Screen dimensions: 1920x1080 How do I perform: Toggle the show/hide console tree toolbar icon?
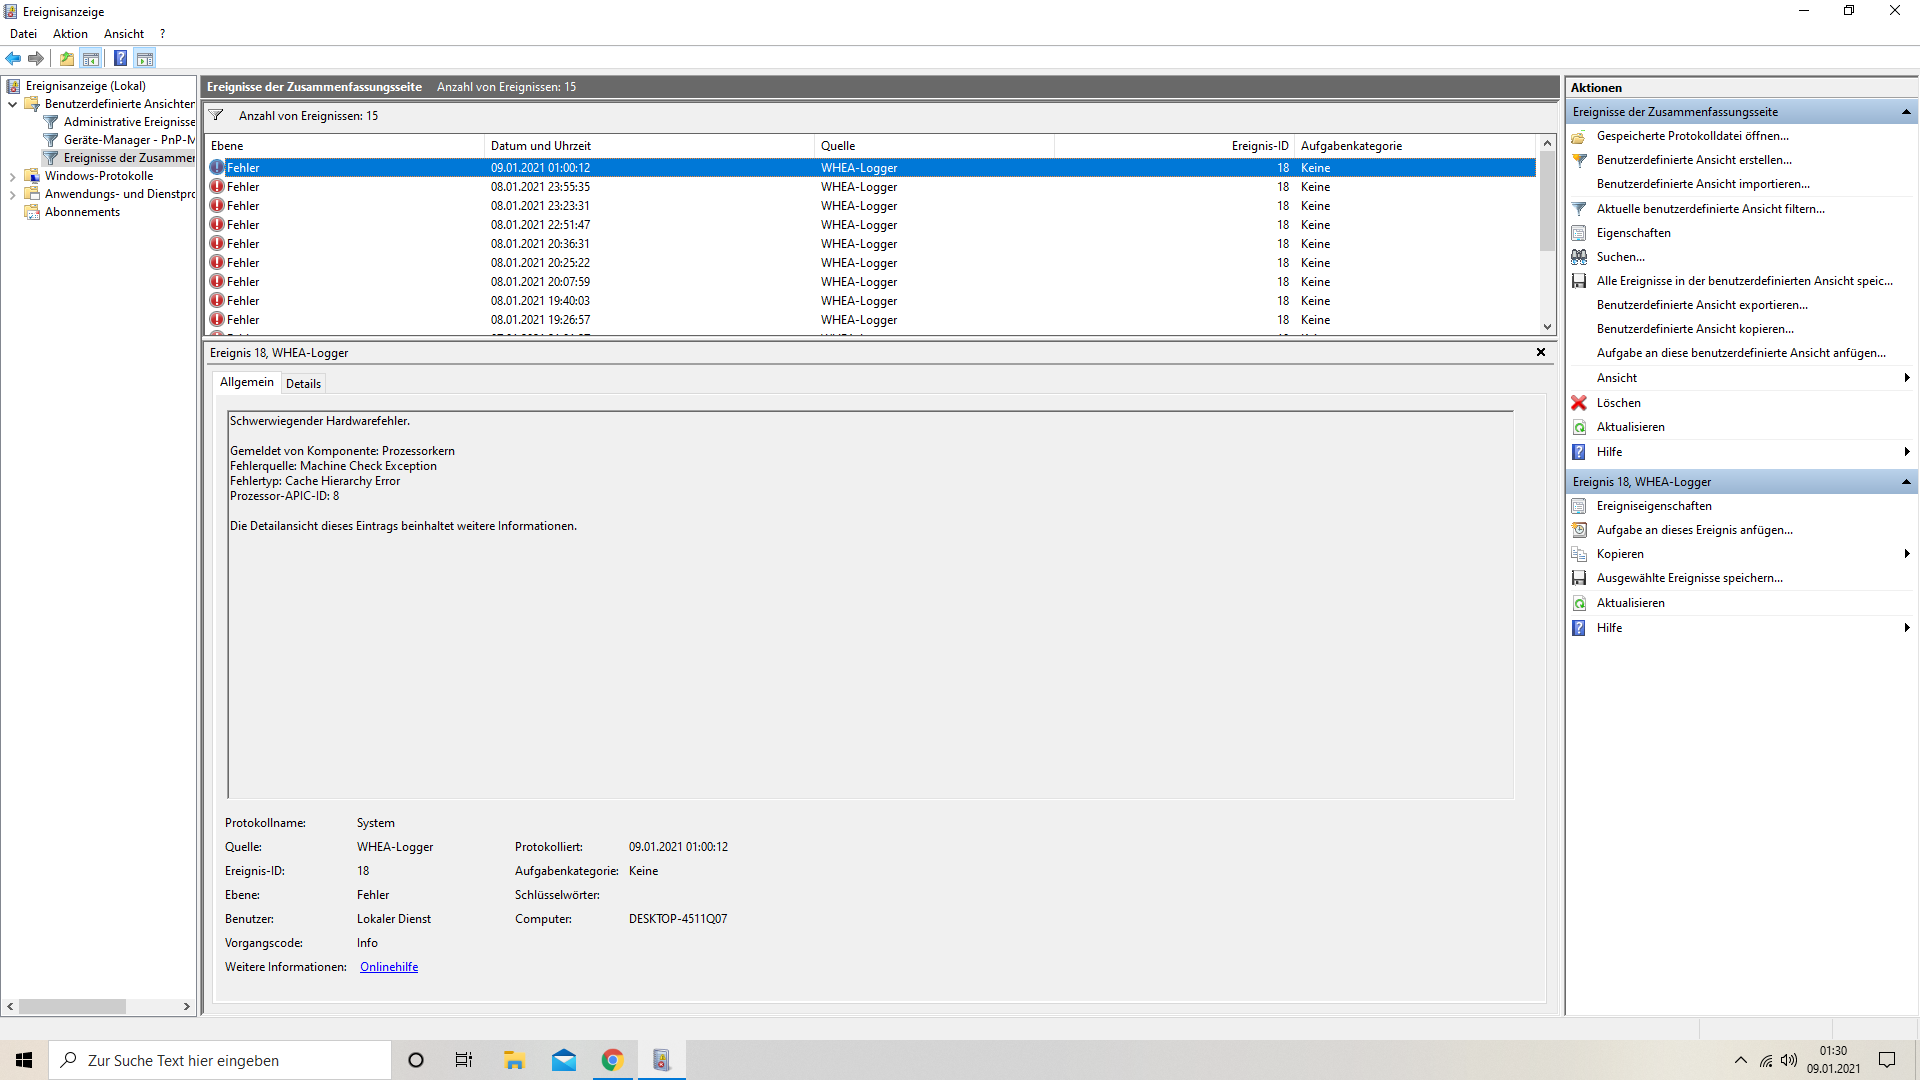point(91,58)
